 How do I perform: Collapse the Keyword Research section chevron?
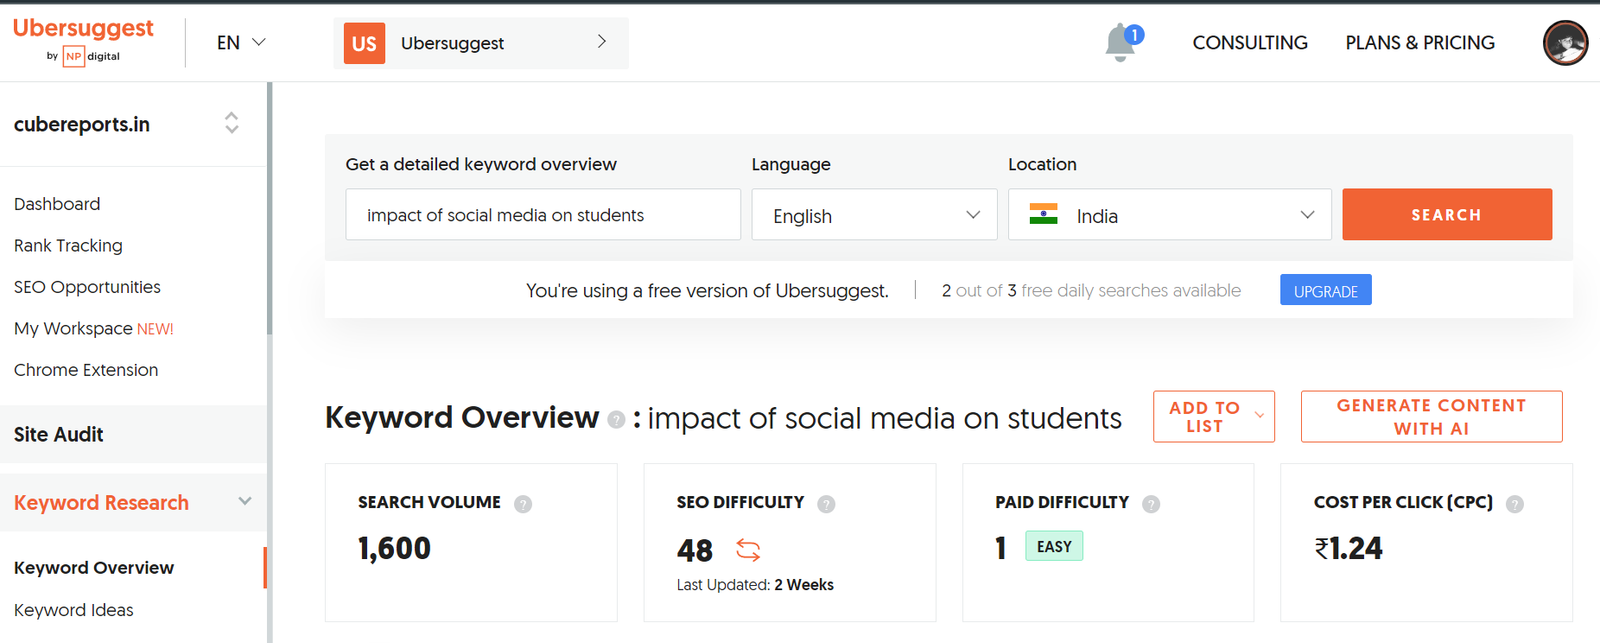tap(245, 501)
